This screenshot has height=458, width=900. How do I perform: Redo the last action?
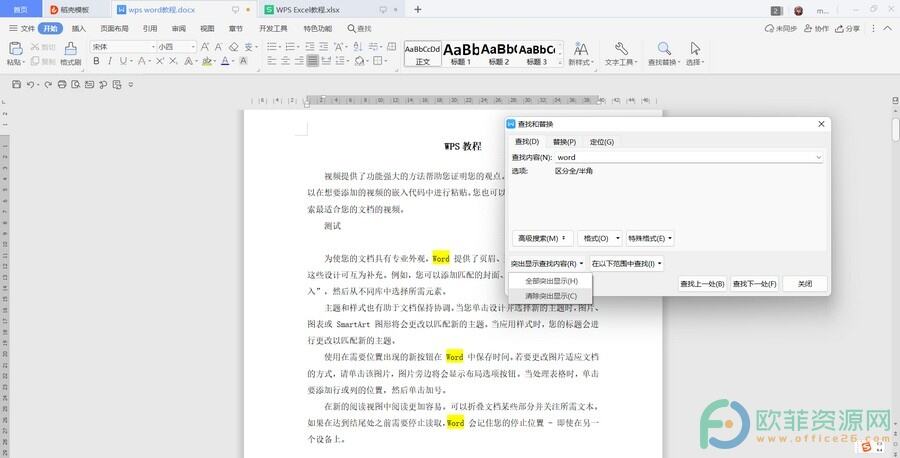[48, 84]
